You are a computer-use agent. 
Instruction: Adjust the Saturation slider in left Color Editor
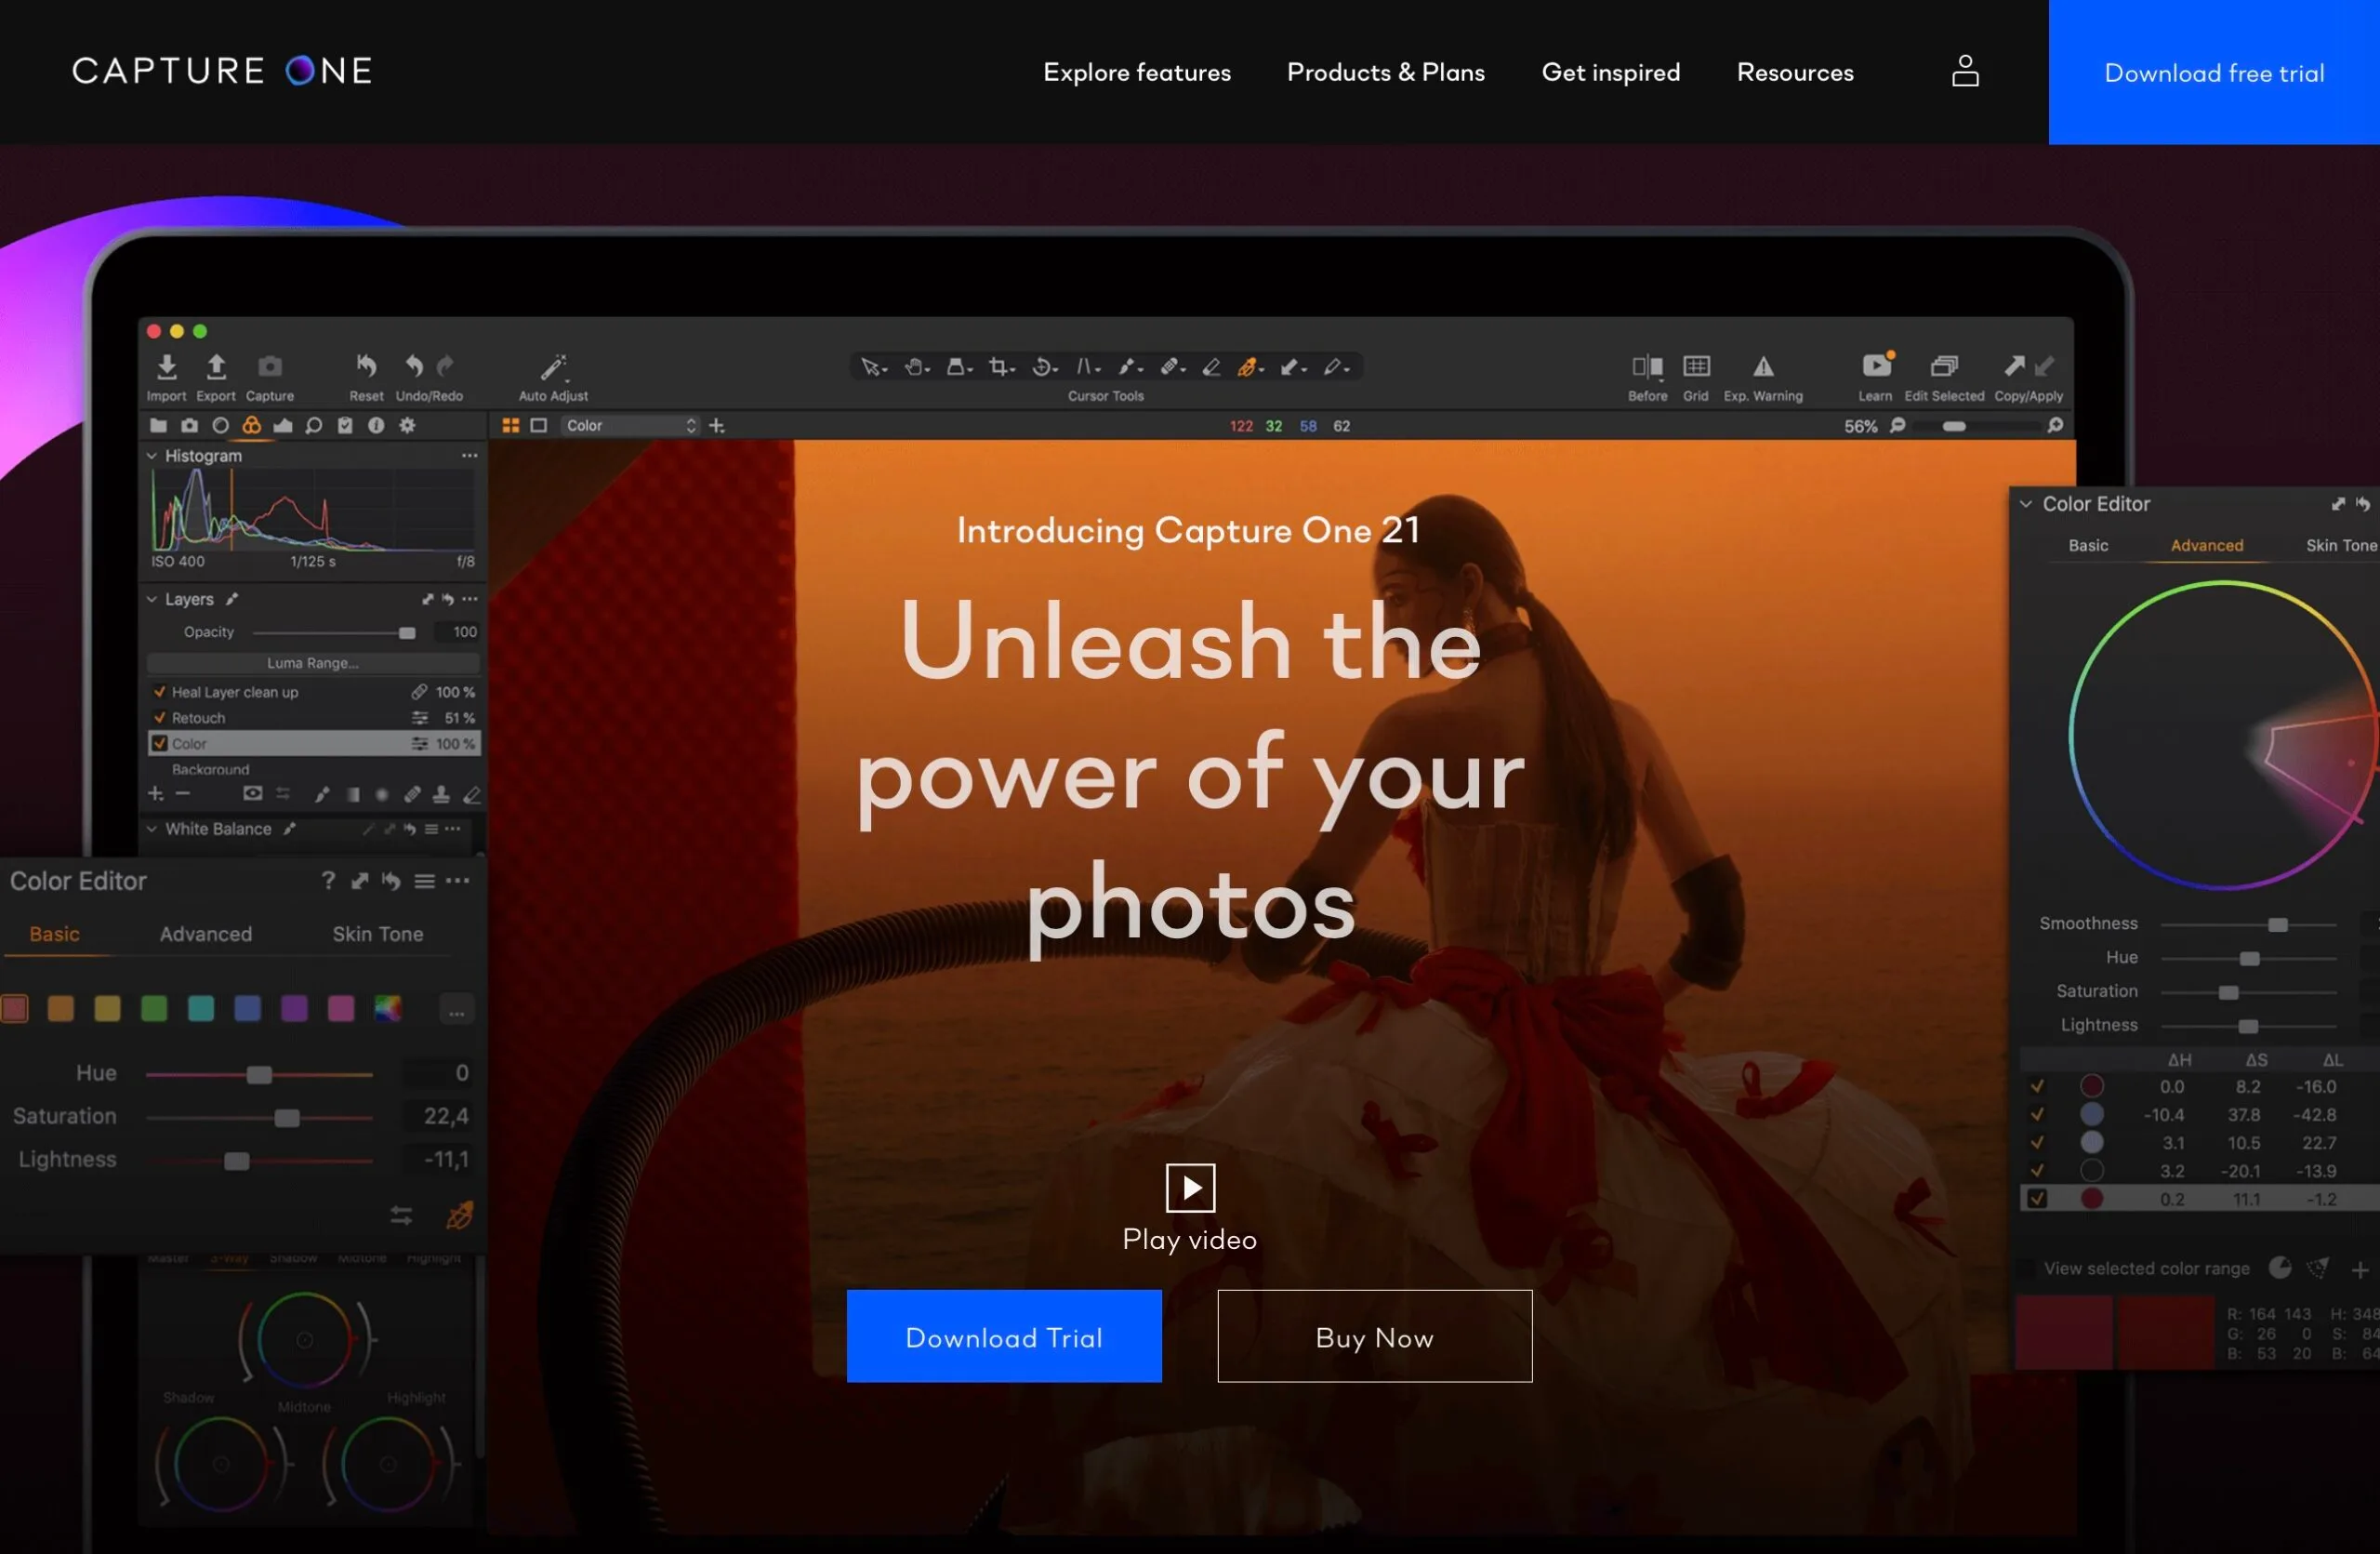(260, 1117)
